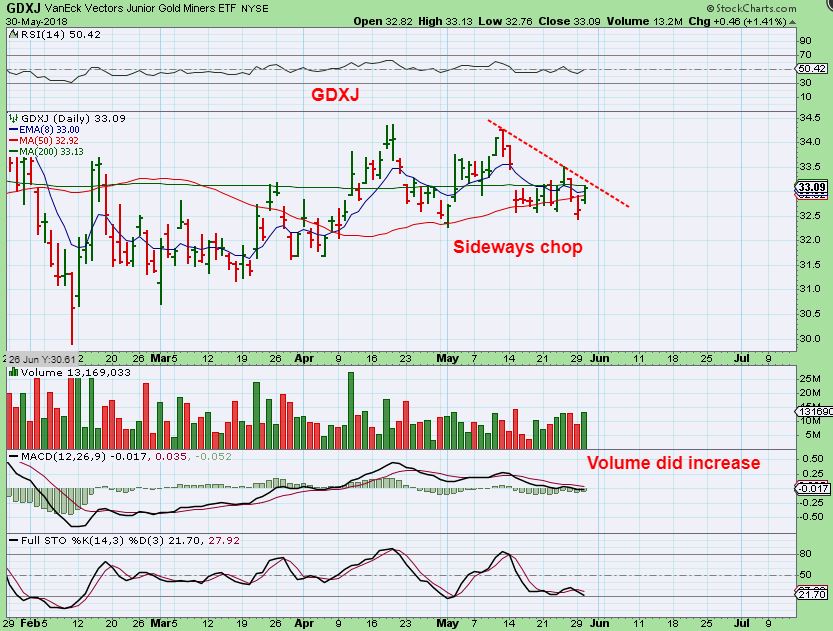This screenshot has width=833, height=631.
Task: Click the 33.09 price axis marker
Action: pyautogui.click(x=811, y=187)
